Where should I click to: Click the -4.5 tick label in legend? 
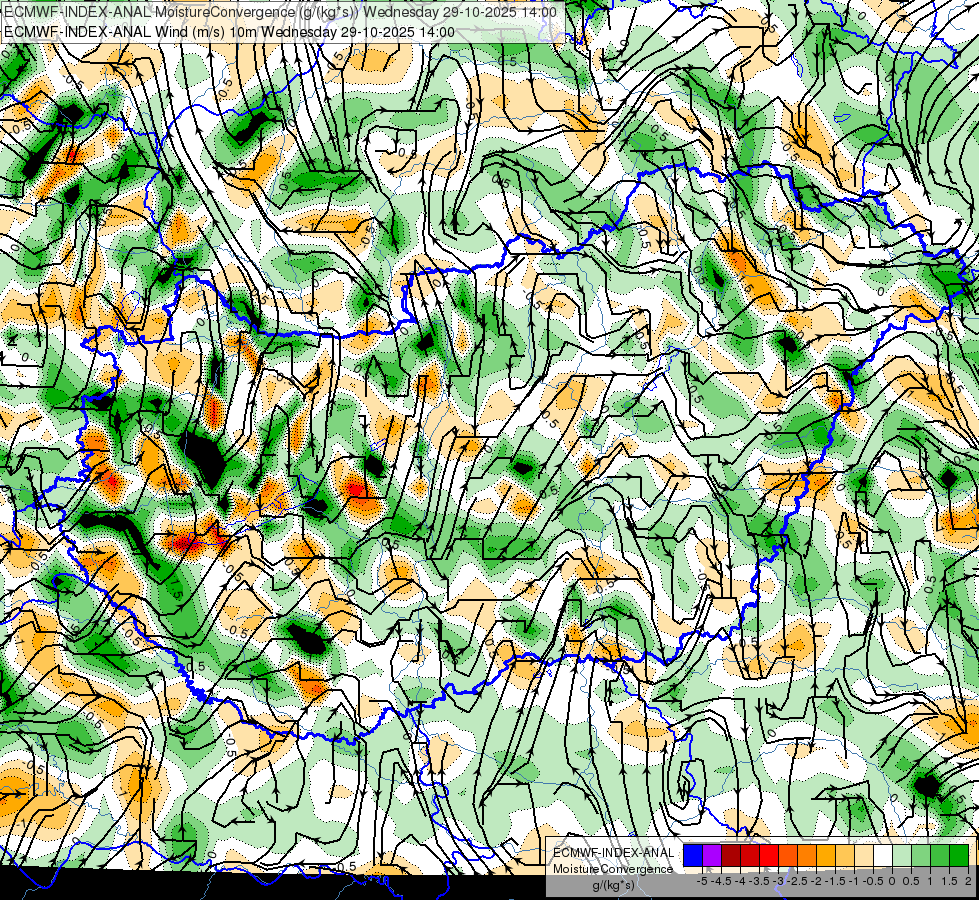point(722,881)
